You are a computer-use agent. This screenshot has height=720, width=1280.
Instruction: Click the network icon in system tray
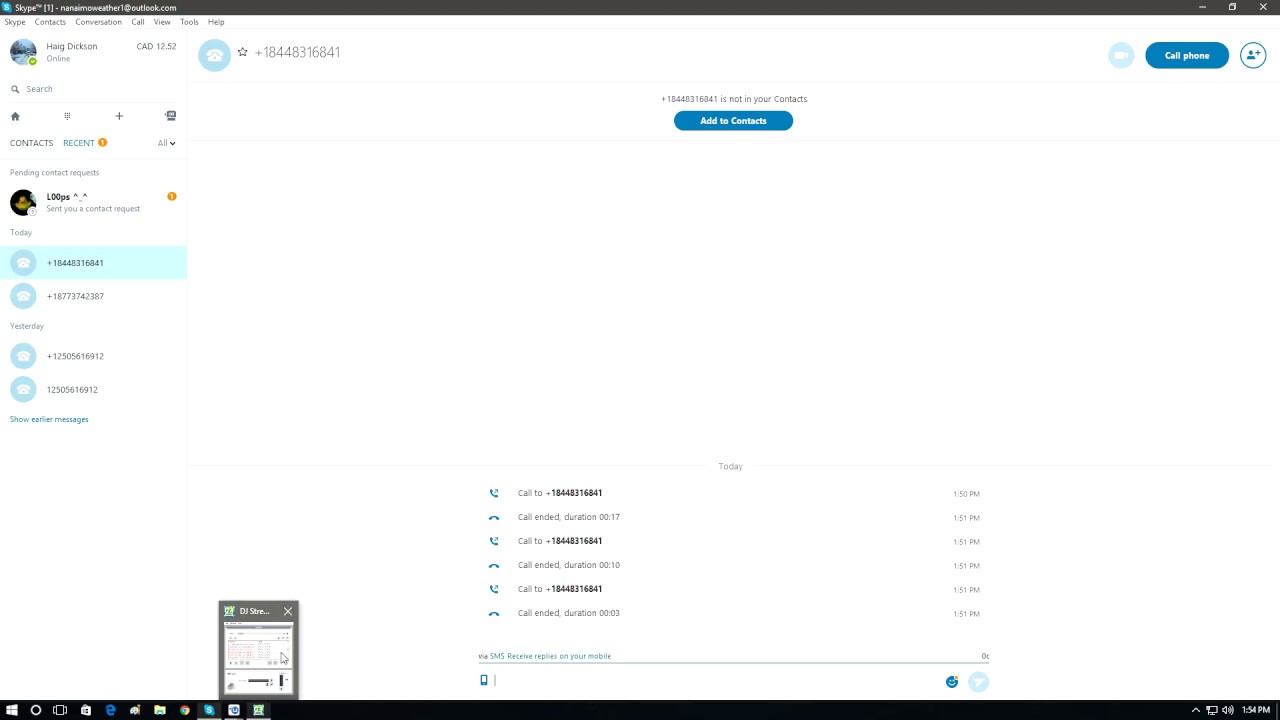coord(1211,710)
